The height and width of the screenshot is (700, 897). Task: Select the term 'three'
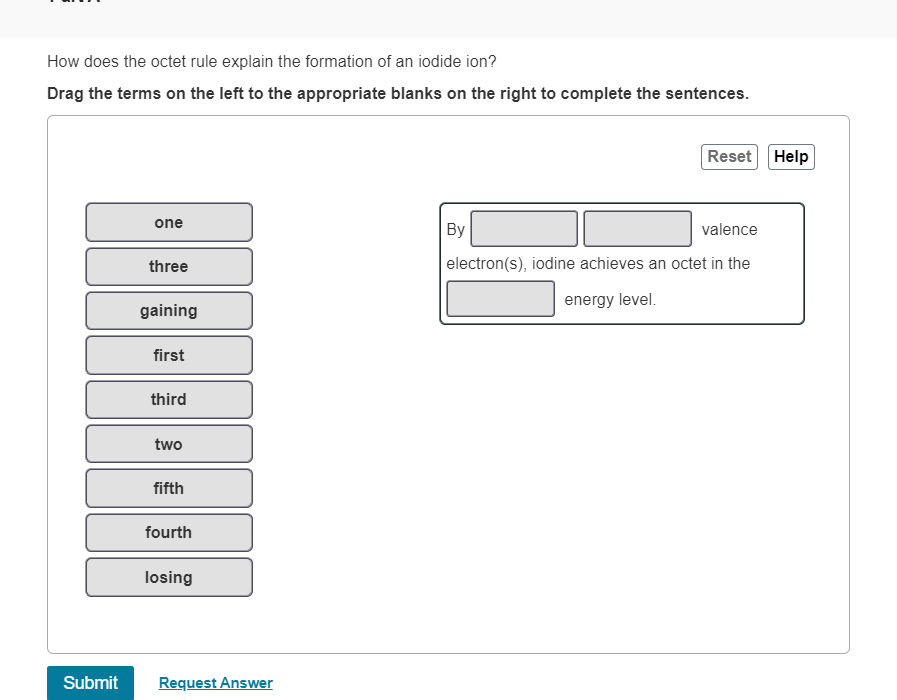(x=168, y=266)
